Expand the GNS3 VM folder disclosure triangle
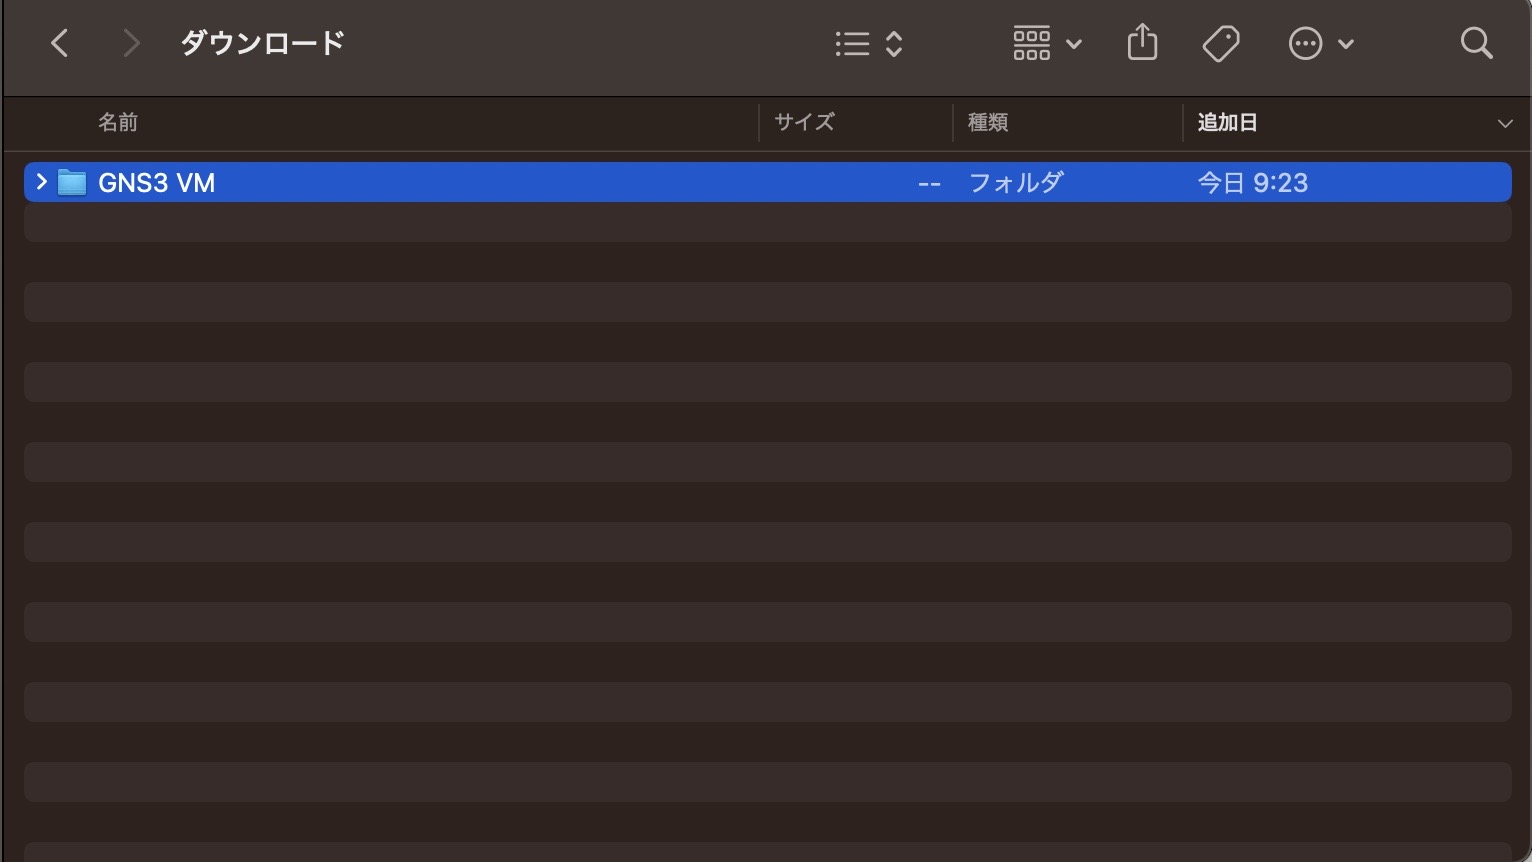The width and height of the screenshot is (1532, 862). pyautogui.click(x=40, y=182)
